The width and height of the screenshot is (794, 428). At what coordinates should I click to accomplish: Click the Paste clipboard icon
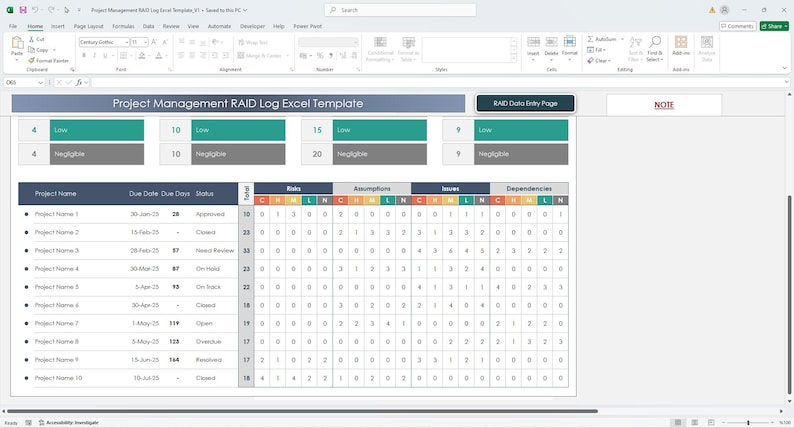(x=17, y=45)
